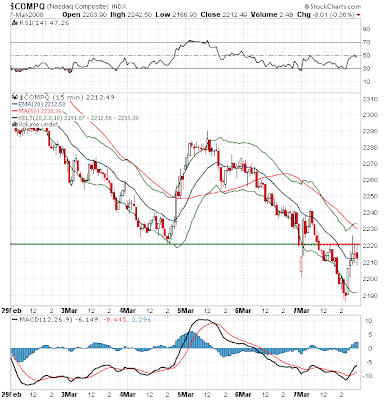Click the green line marker before KELT(20,2.0,10)
Image resolution: width=388 pixels, height=400 pixels.
click(x=15, y=118)
